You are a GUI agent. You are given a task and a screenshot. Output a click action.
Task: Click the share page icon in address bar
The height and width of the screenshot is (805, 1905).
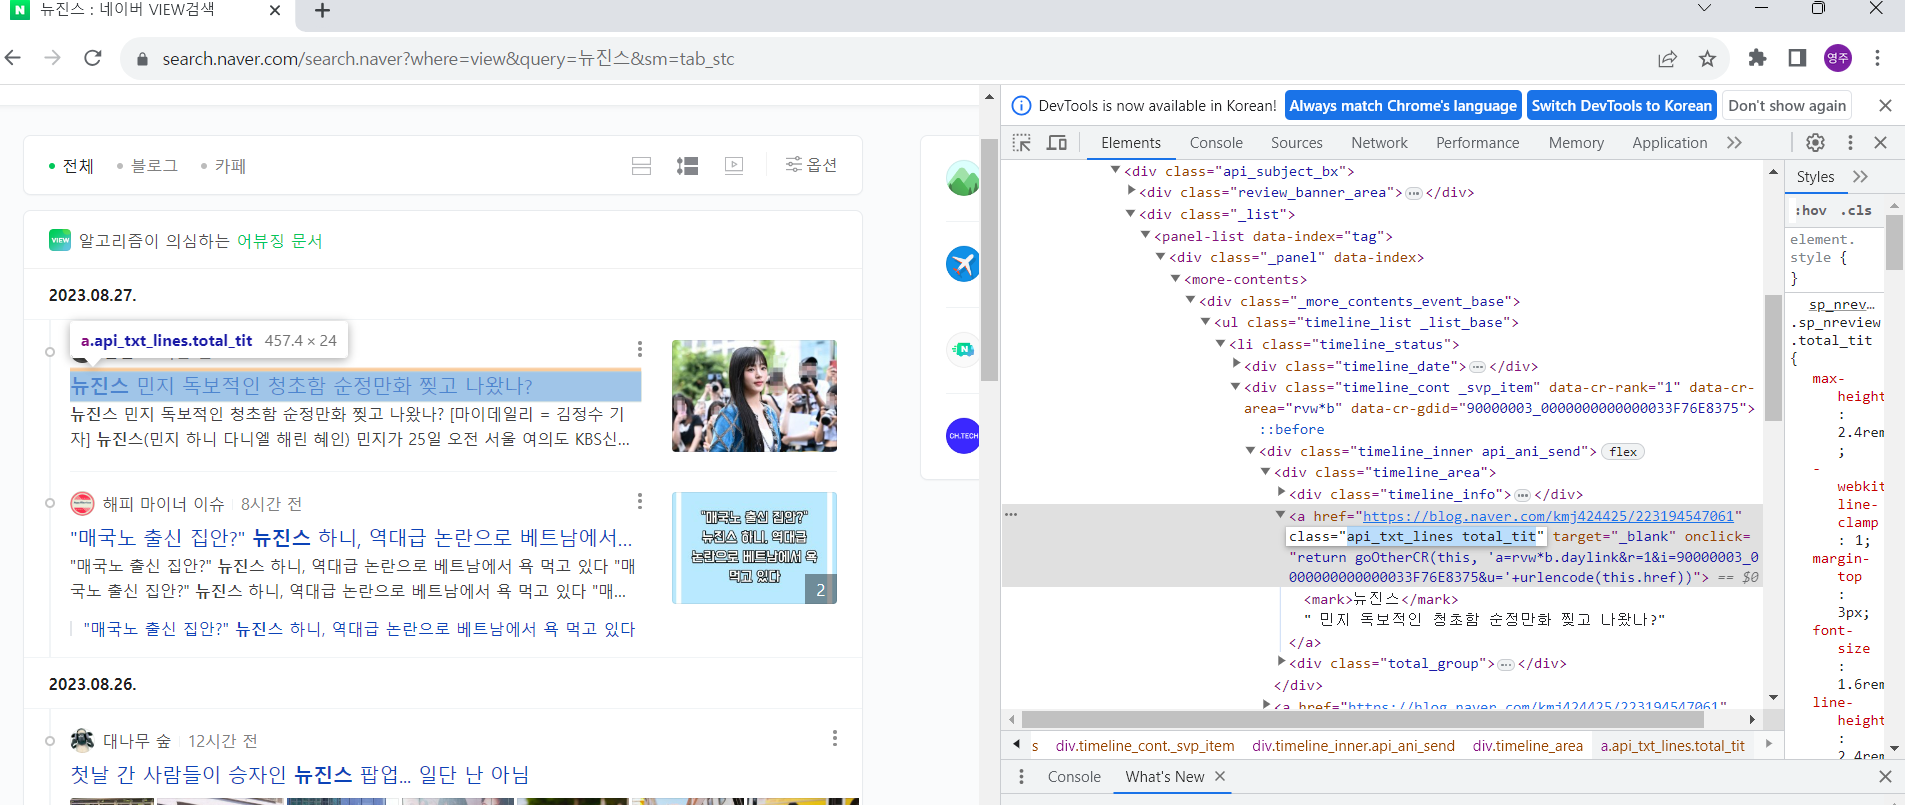[1667, 59]
